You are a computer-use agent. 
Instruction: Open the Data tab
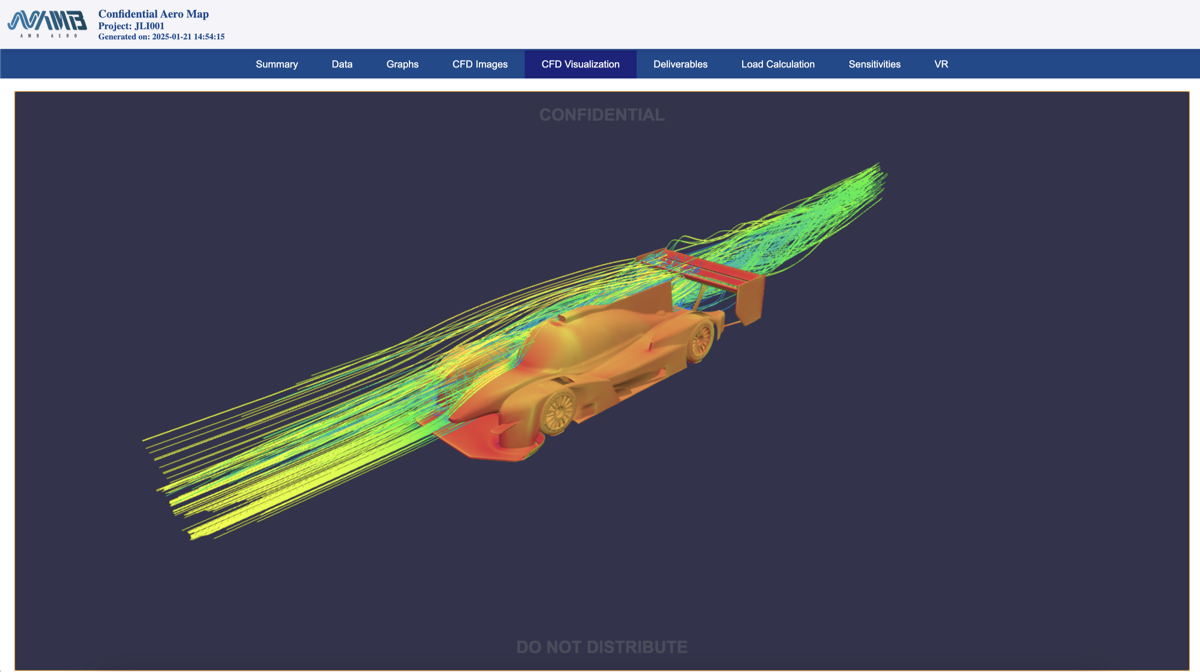click(342, 63)
